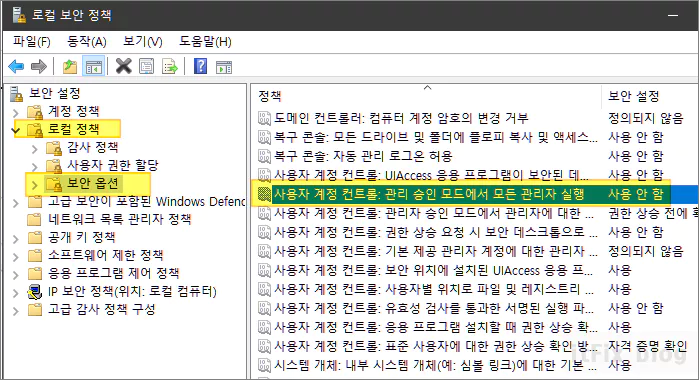Collapse the 로컬 정책 tree node
699x380 pixels.
point(16,130)
